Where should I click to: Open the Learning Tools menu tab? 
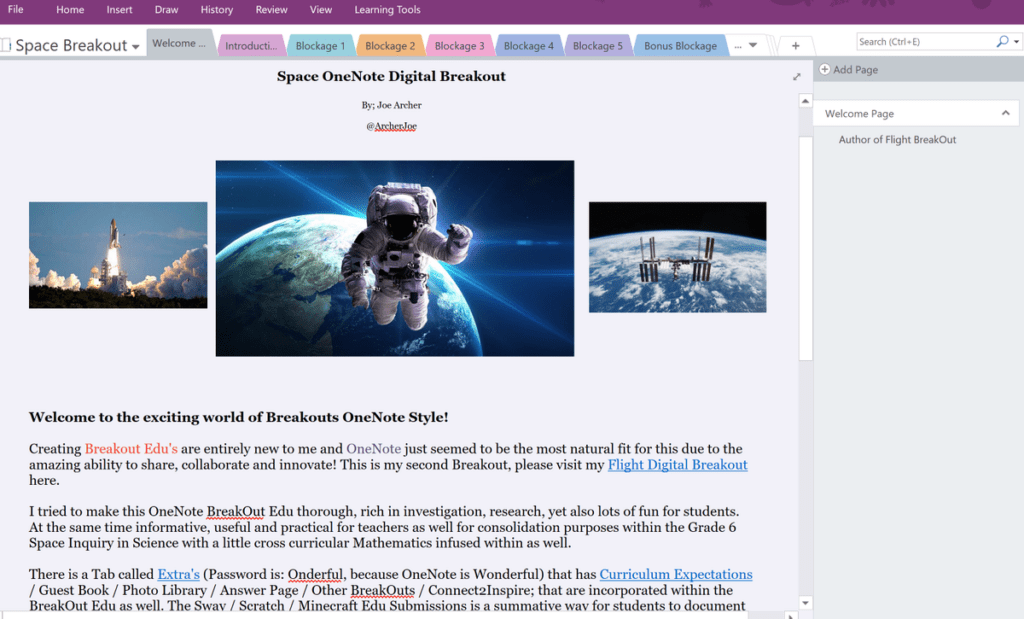(x=387, y=10)
